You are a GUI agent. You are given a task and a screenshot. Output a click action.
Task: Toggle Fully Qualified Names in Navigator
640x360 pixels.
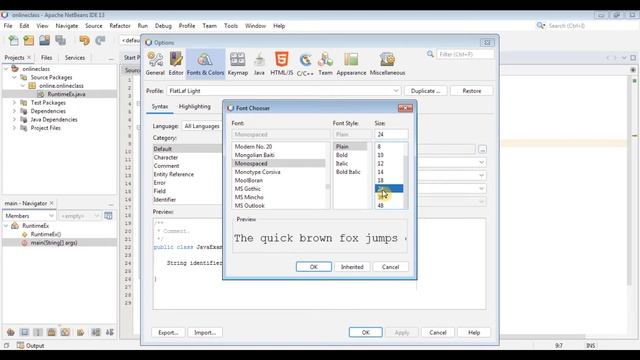[x=80, y=332]
